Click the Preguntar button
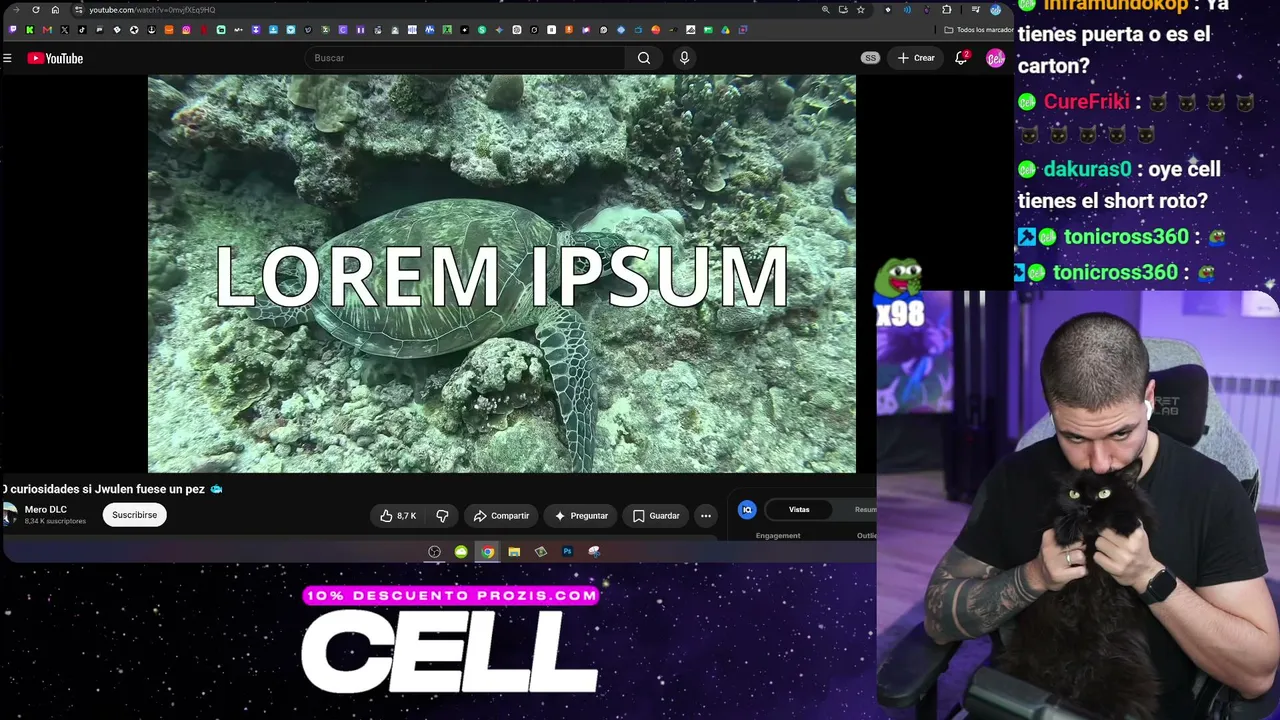This screenshot has width=1280, height=720. 581,516
